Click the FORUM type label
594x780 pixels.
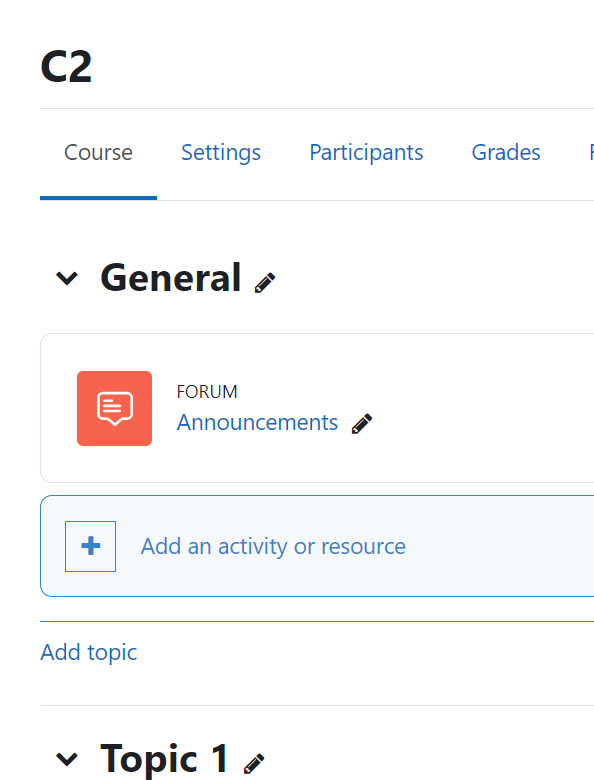(207, 392)
